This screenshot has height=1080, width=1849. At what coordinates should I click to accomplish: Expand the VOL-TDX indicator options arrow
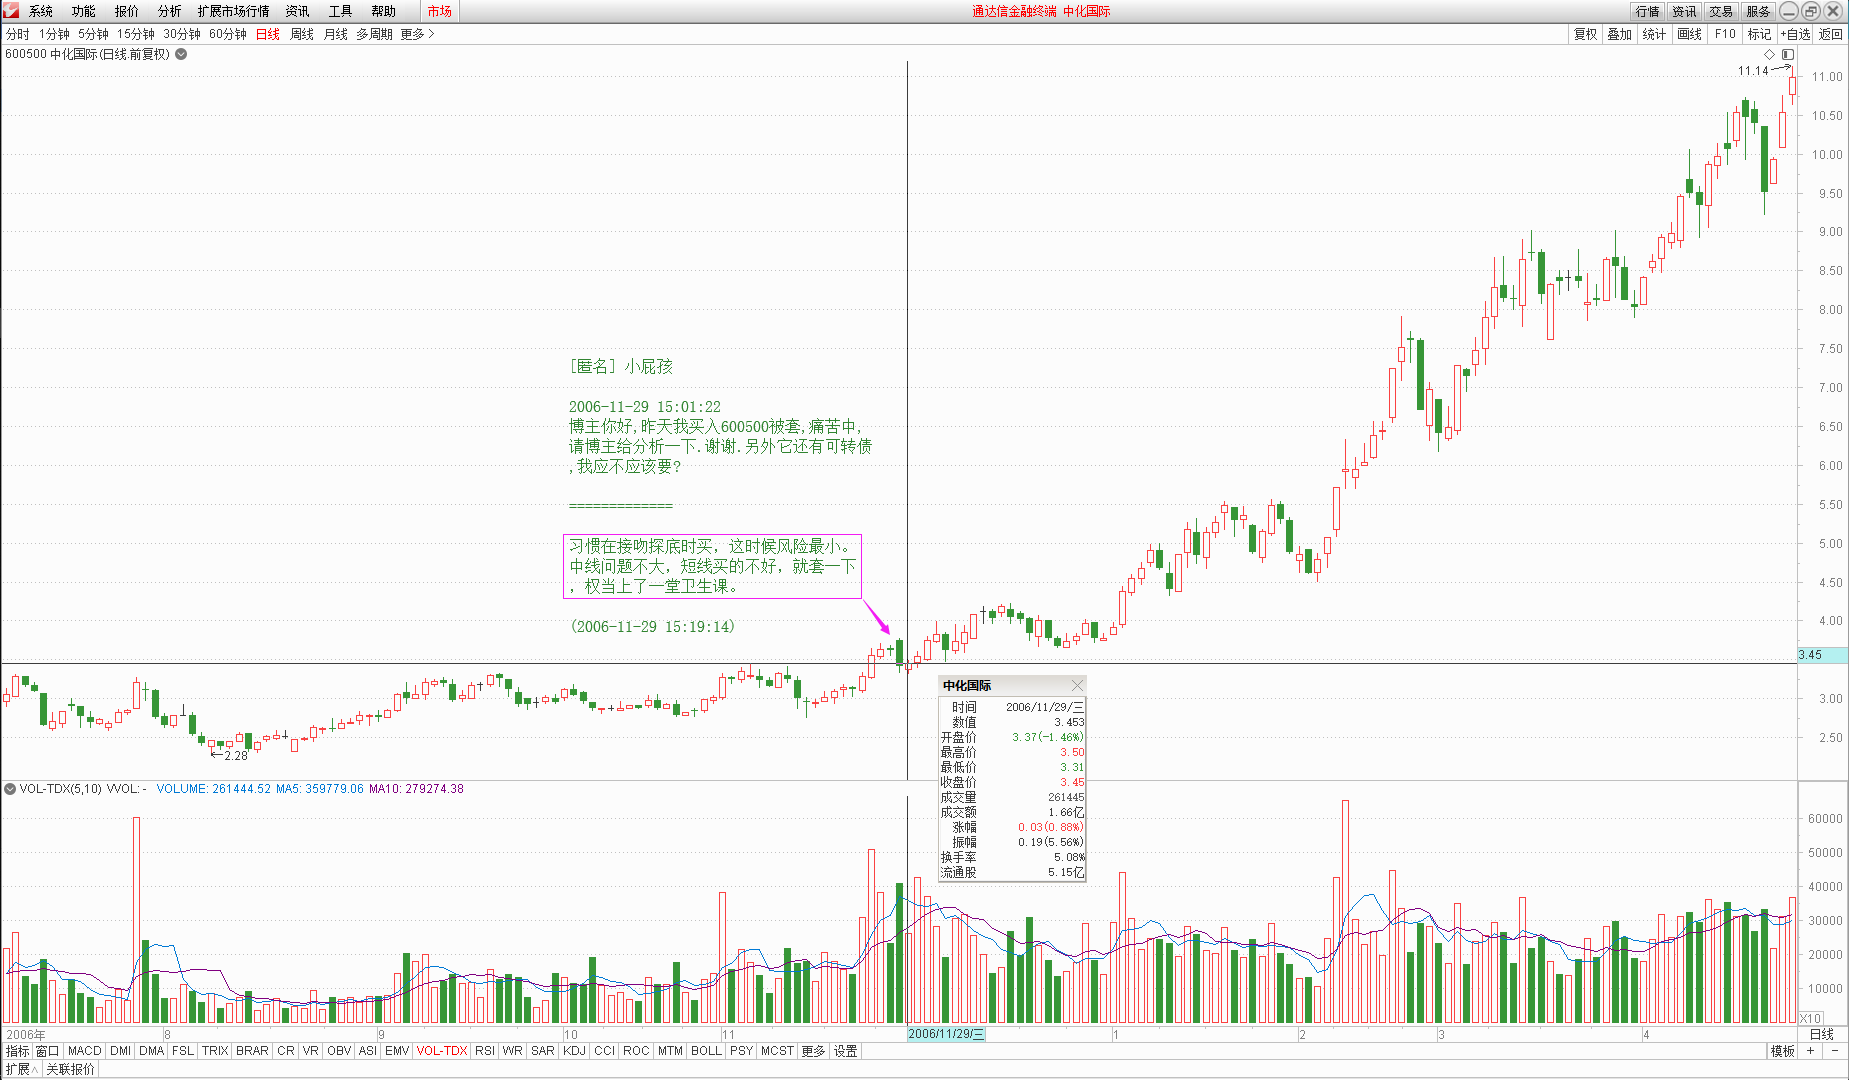(10, 789)
